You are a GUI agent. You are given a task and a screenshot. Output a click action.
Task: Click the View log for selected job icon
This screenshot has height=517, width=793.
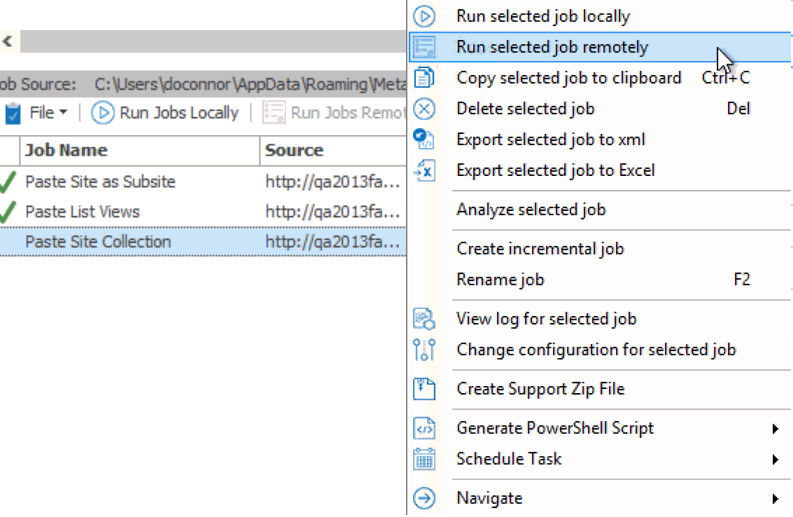click(x=424, y=319)
